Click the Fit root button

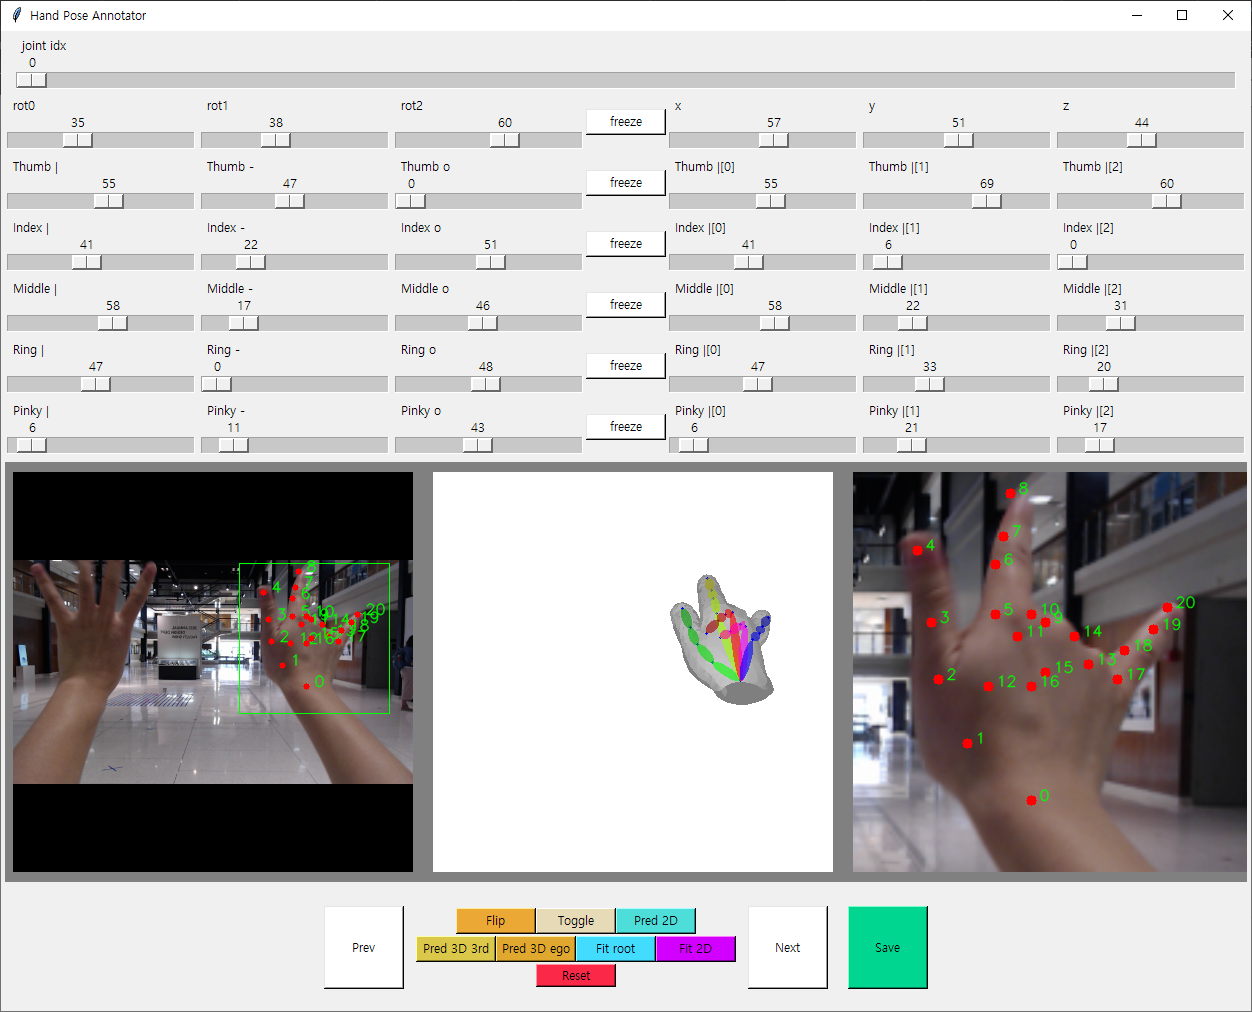tap(615, 948)
